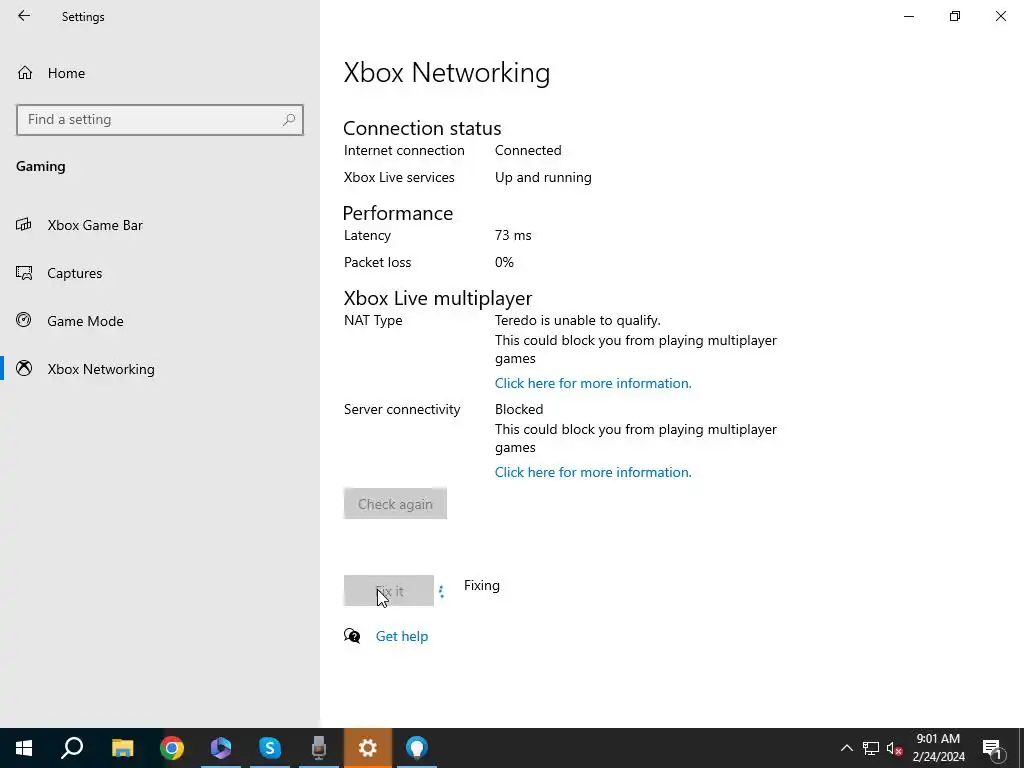Screen dimensions: 1024x768
Task: Minimize the Settings window
Action: pos(909,16)
